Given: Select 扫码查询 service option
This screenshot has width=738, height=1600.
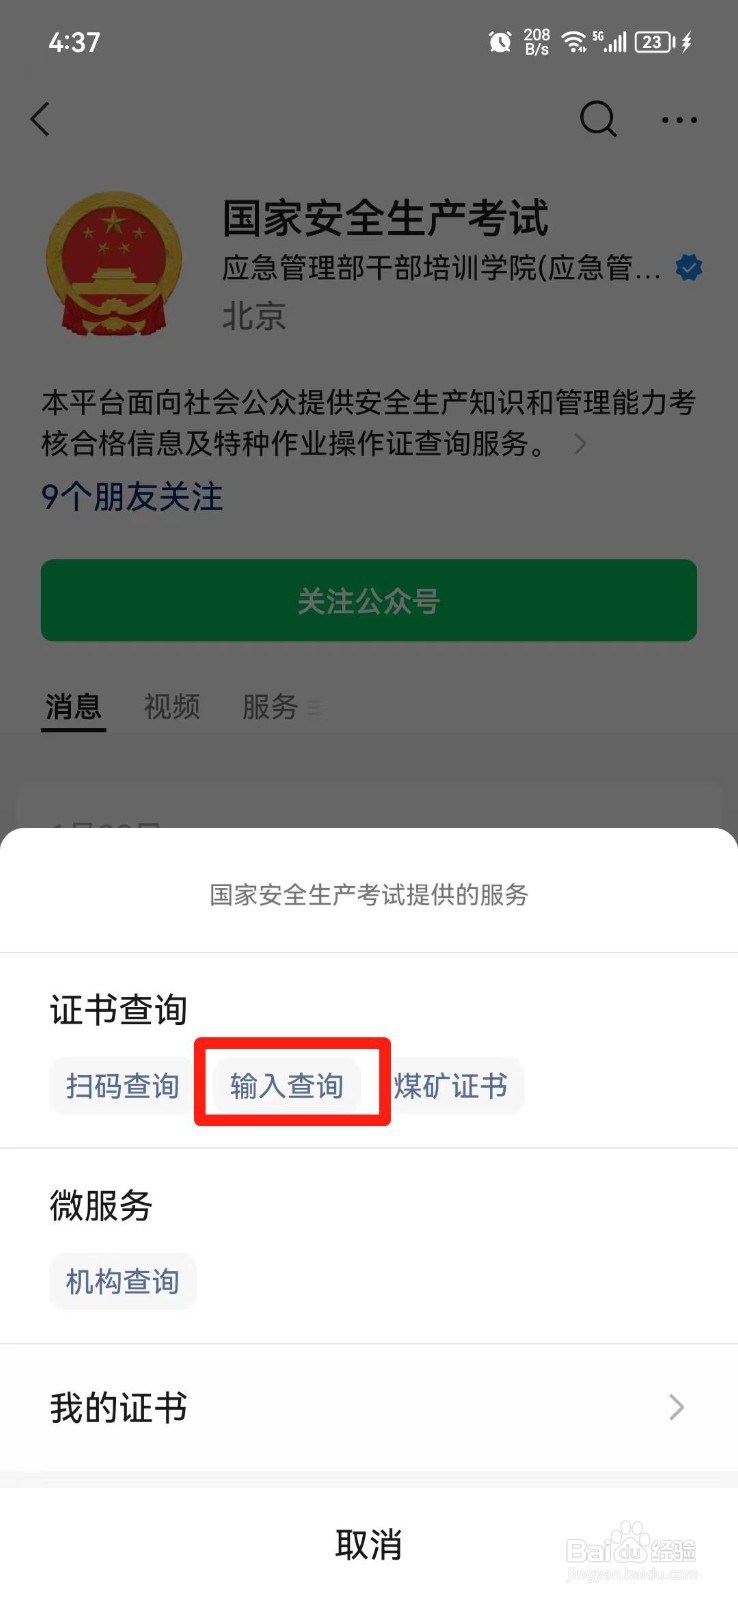Looking at the screenshot, I should [x=122, y=1086].
